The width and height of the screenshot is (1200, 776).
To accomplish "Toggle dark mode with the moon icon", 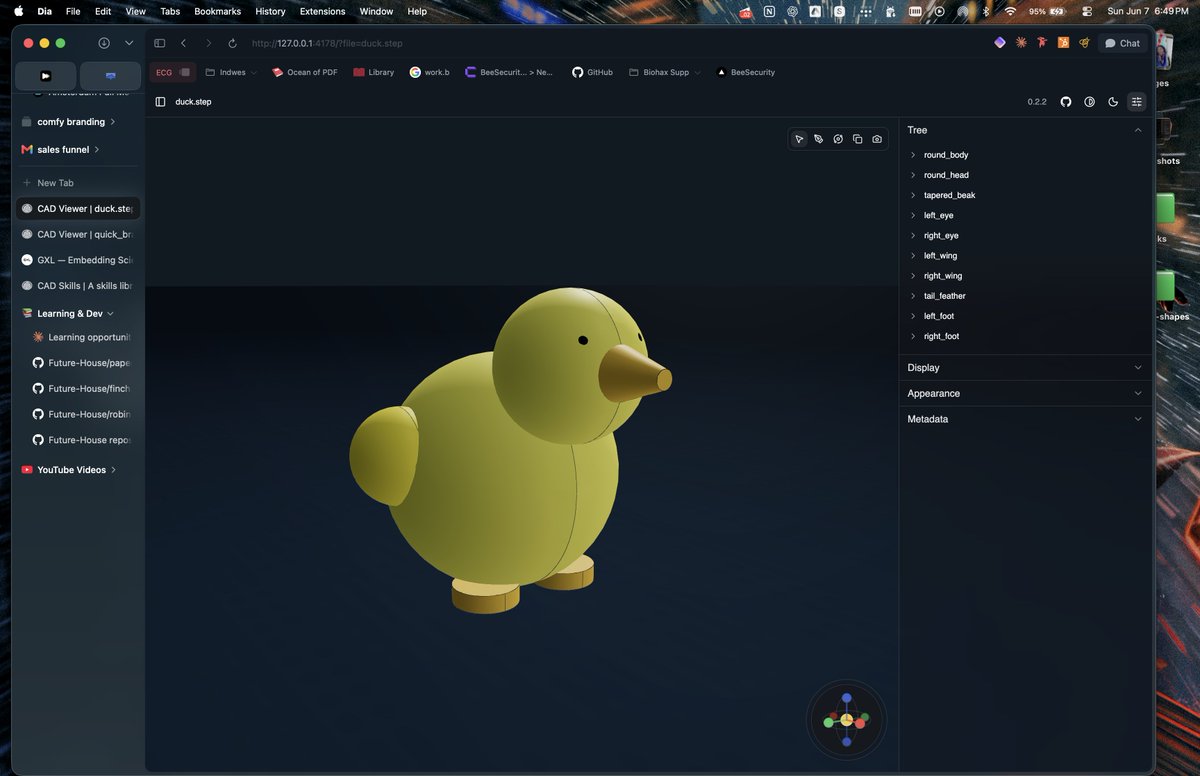I will [1113, 102].
